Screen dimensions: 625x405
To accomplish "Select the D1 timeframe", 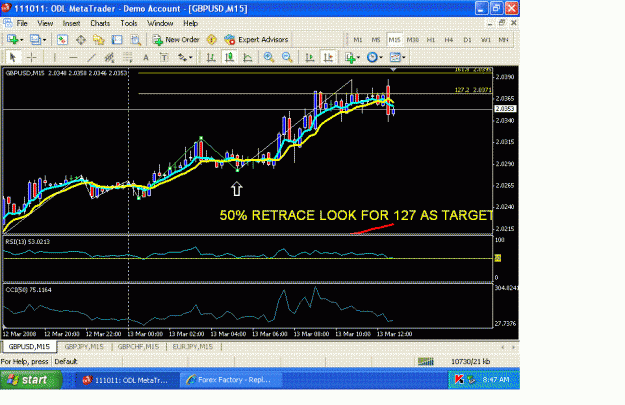I will (467, 40).
